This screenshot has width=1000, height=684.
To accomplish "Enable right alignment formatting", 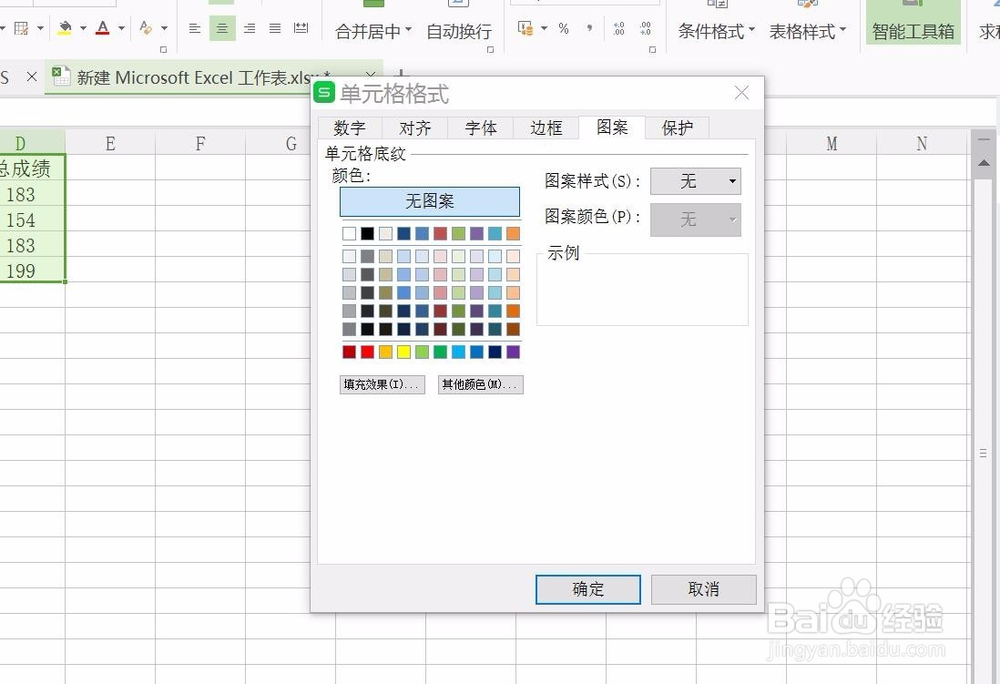I will [249, 28].
